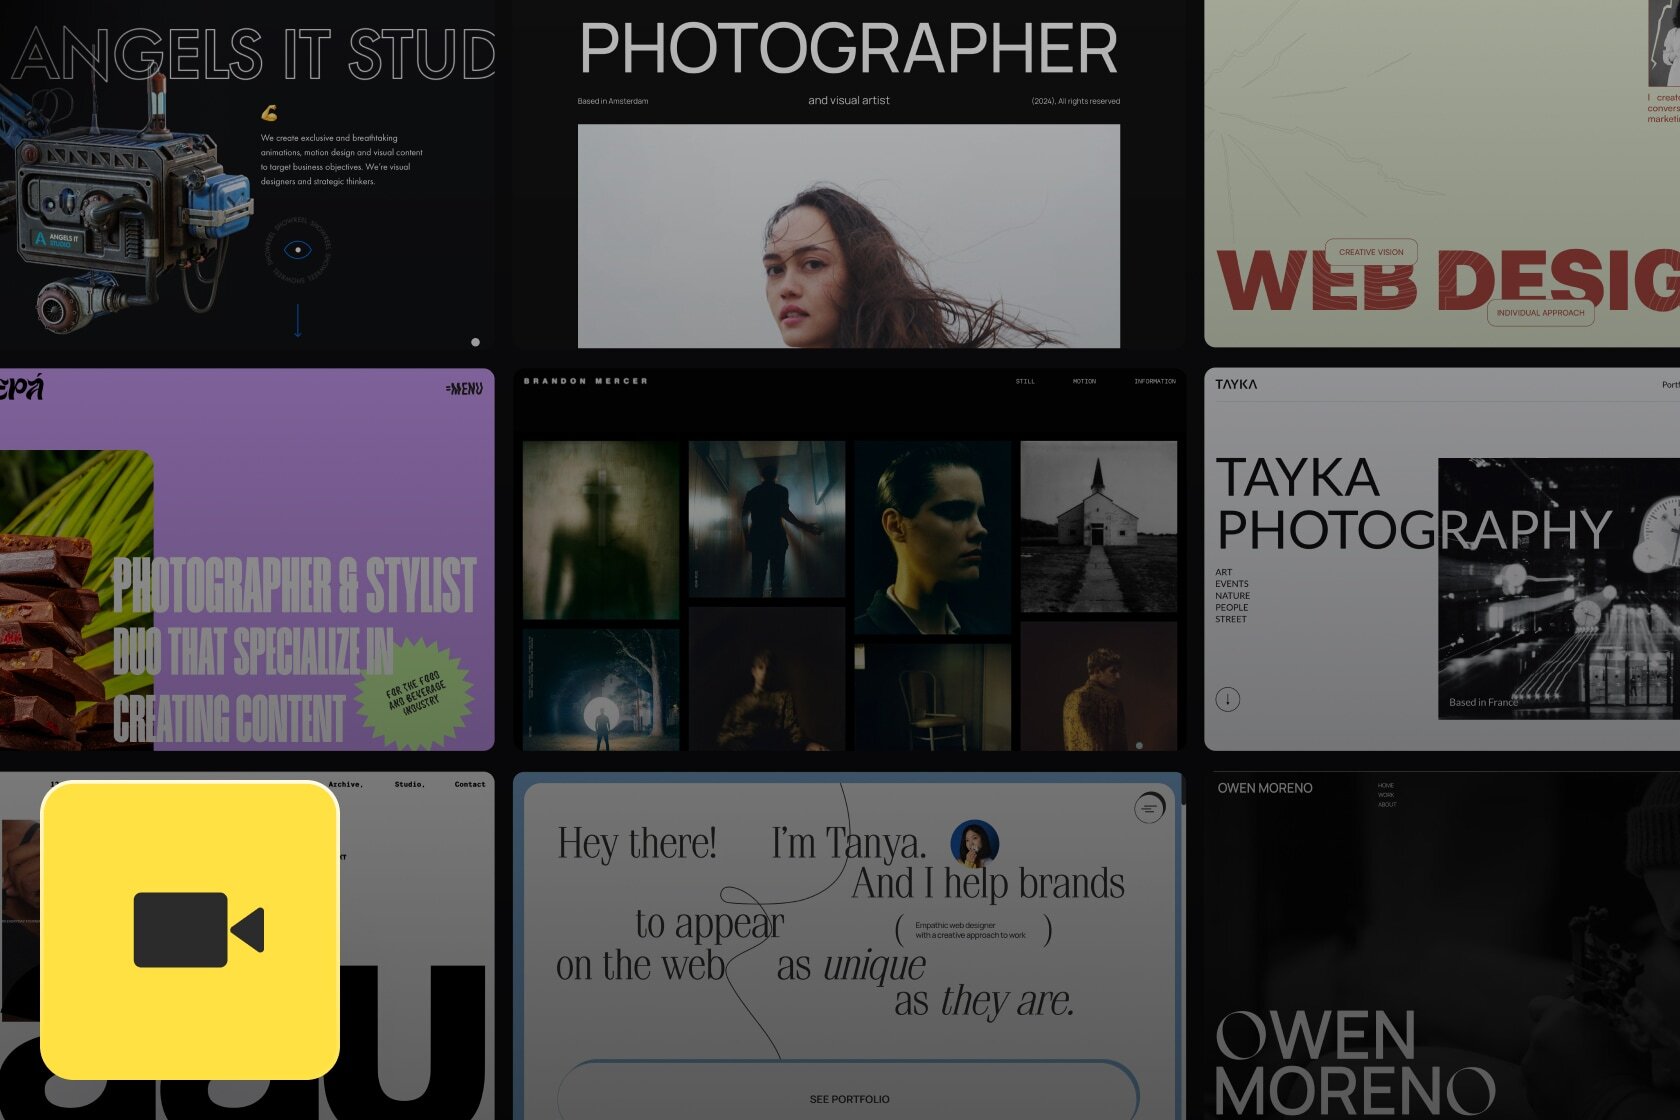The height and width of the screenshot is (1120, 1680).
Task: Click WORK in Owen Moreno navigation
Action: pyautogui.click(x=1385, y=795)
